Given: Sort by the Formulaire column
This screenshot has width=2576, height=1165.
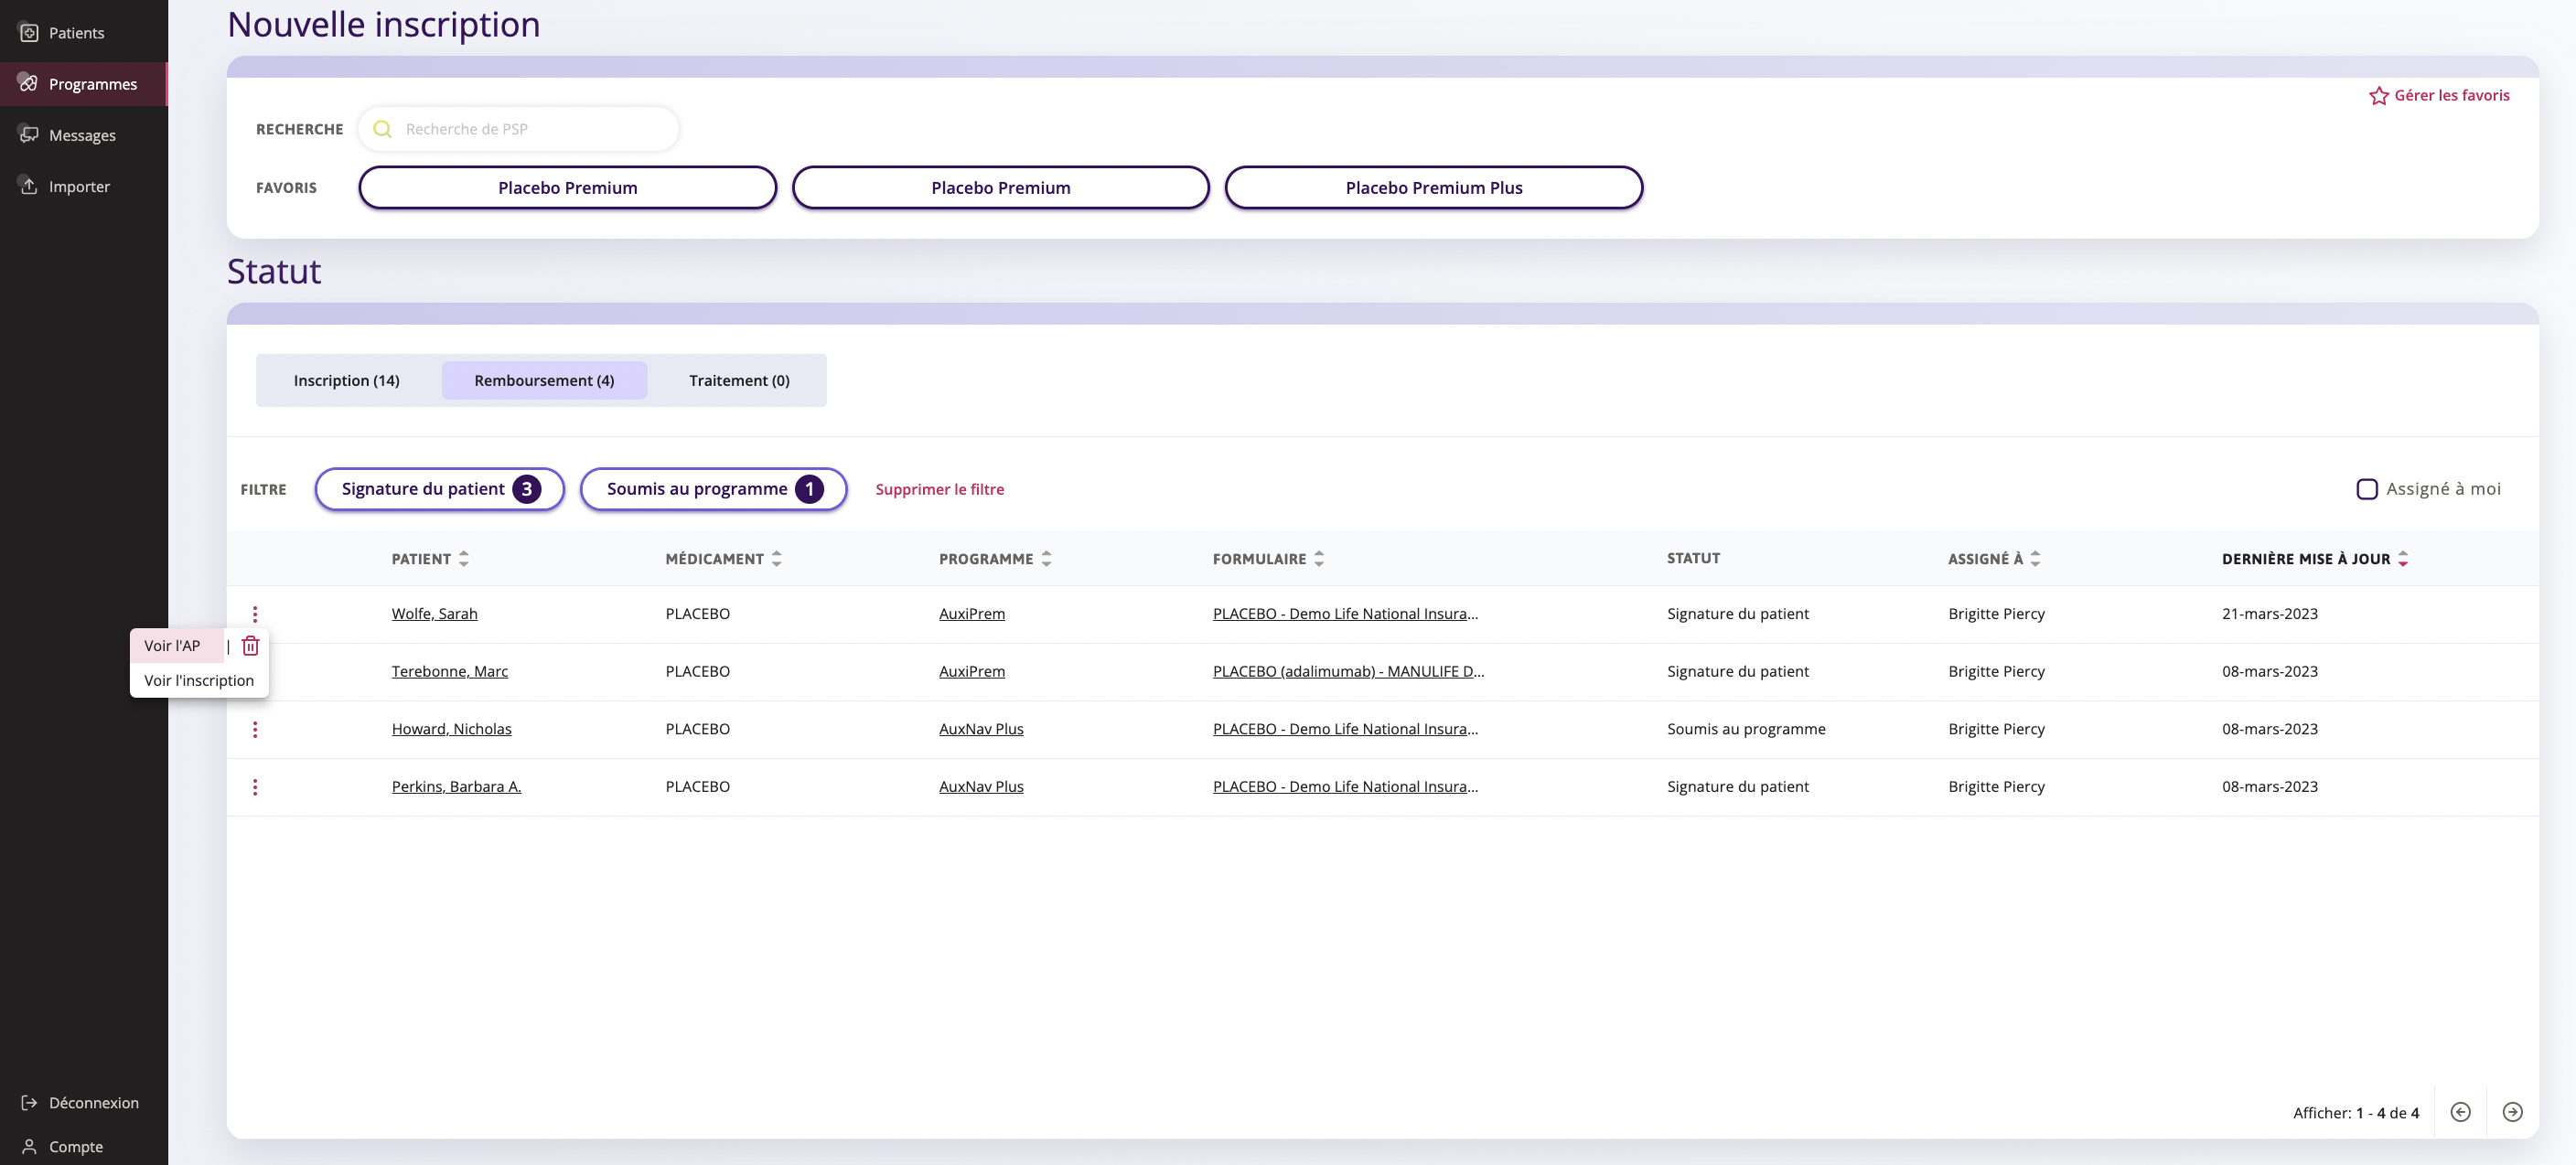Looking at the screenshot, I should pos(1320,559).
